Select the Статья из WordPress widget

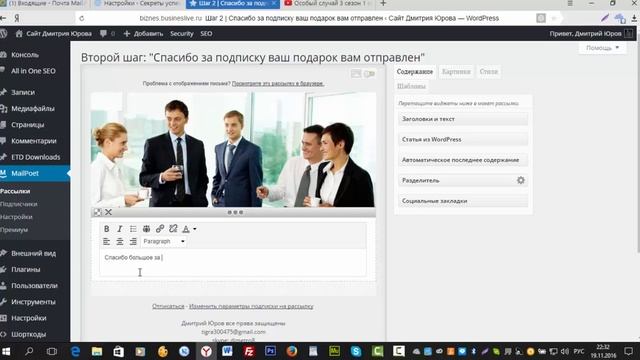(x=463, y=140)
